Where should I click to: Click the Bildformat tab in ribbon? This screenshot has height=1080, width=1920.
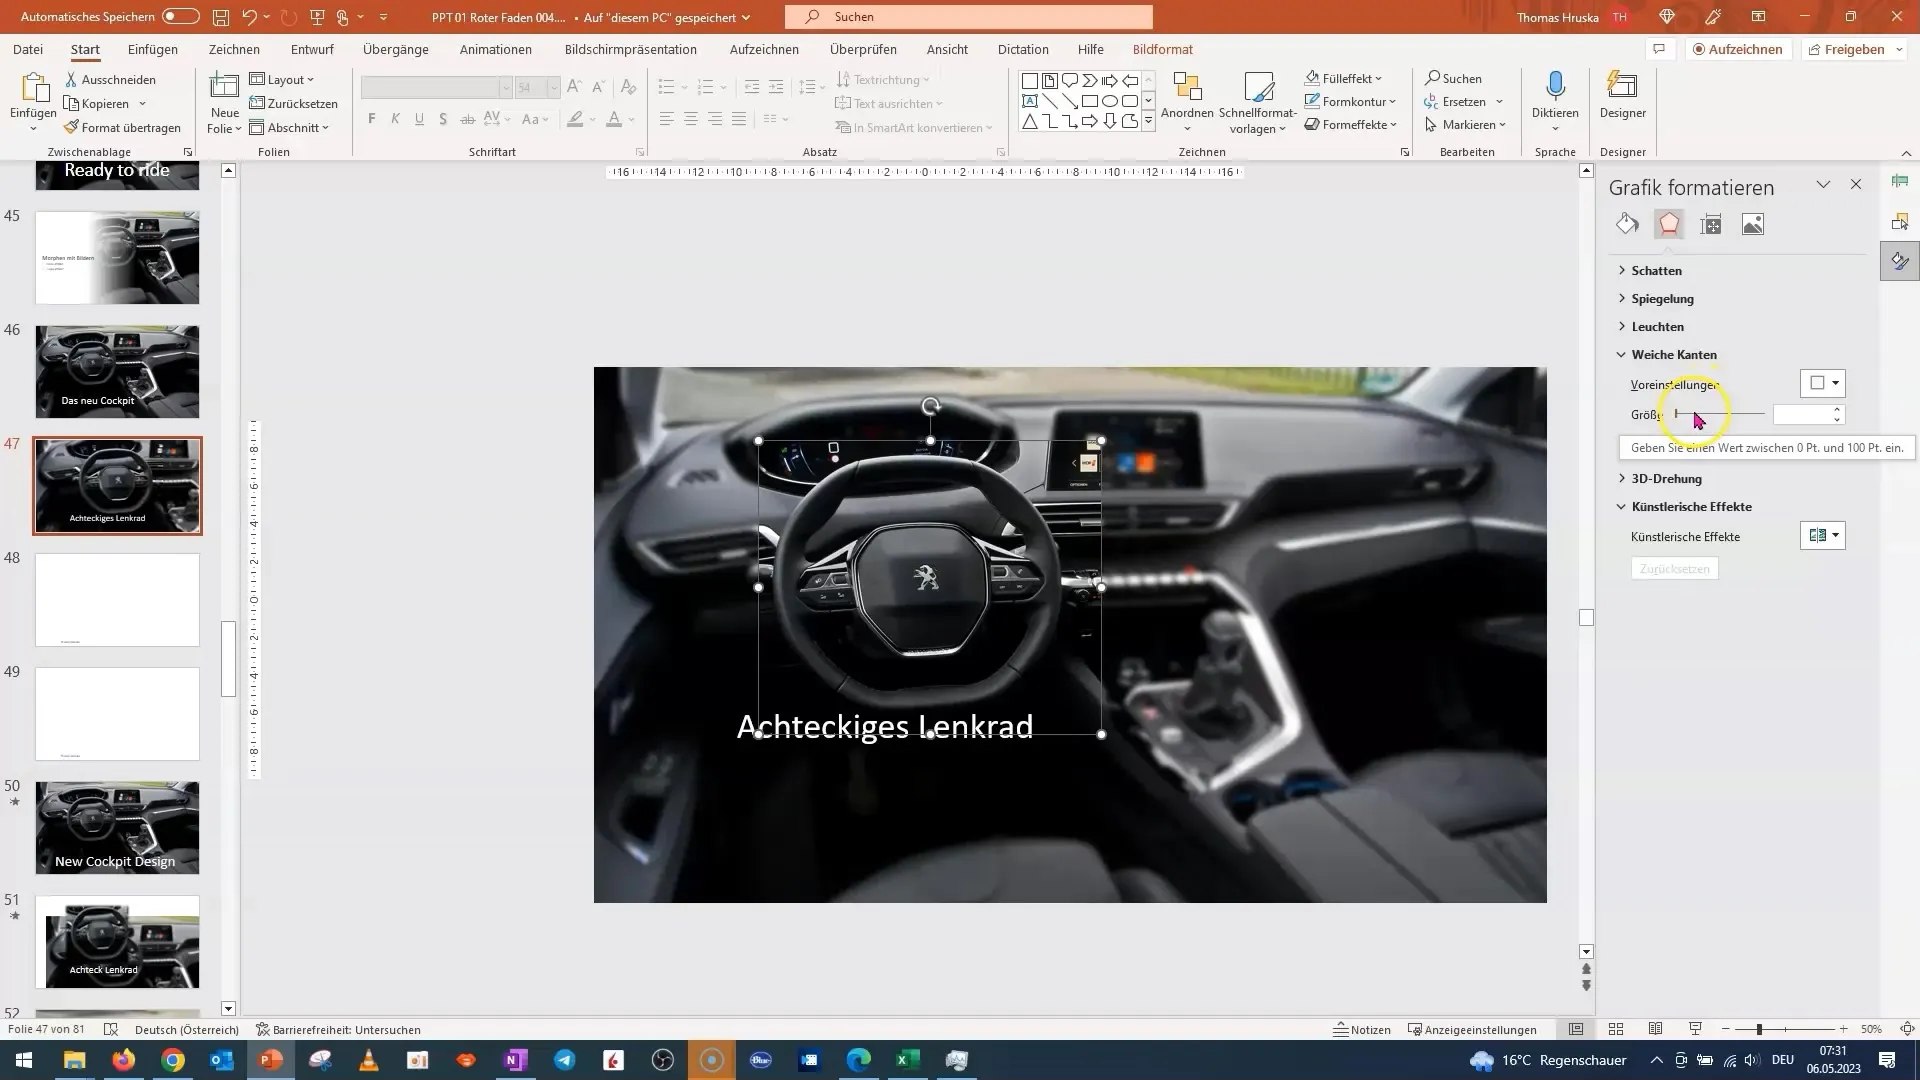(1162, 49)
